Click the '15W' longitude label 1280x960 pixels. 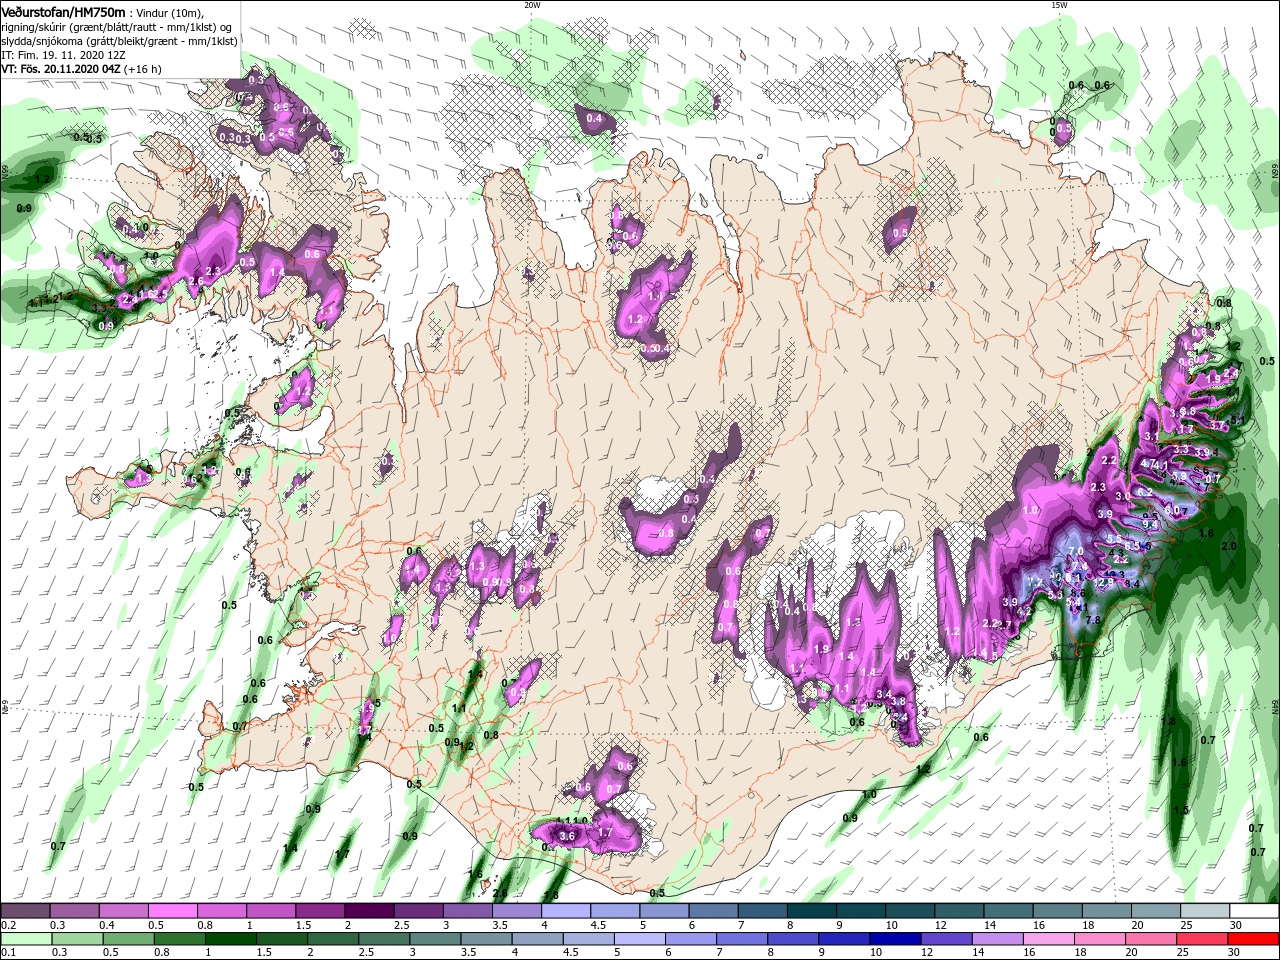1059,5
